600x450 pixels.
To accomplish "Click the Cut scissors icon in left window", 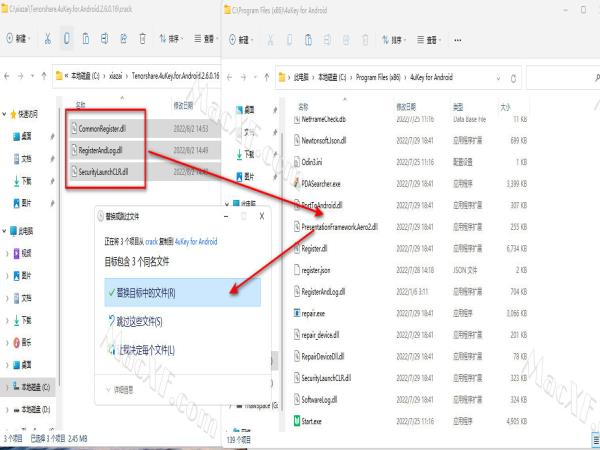I will [x=48, y=38].
